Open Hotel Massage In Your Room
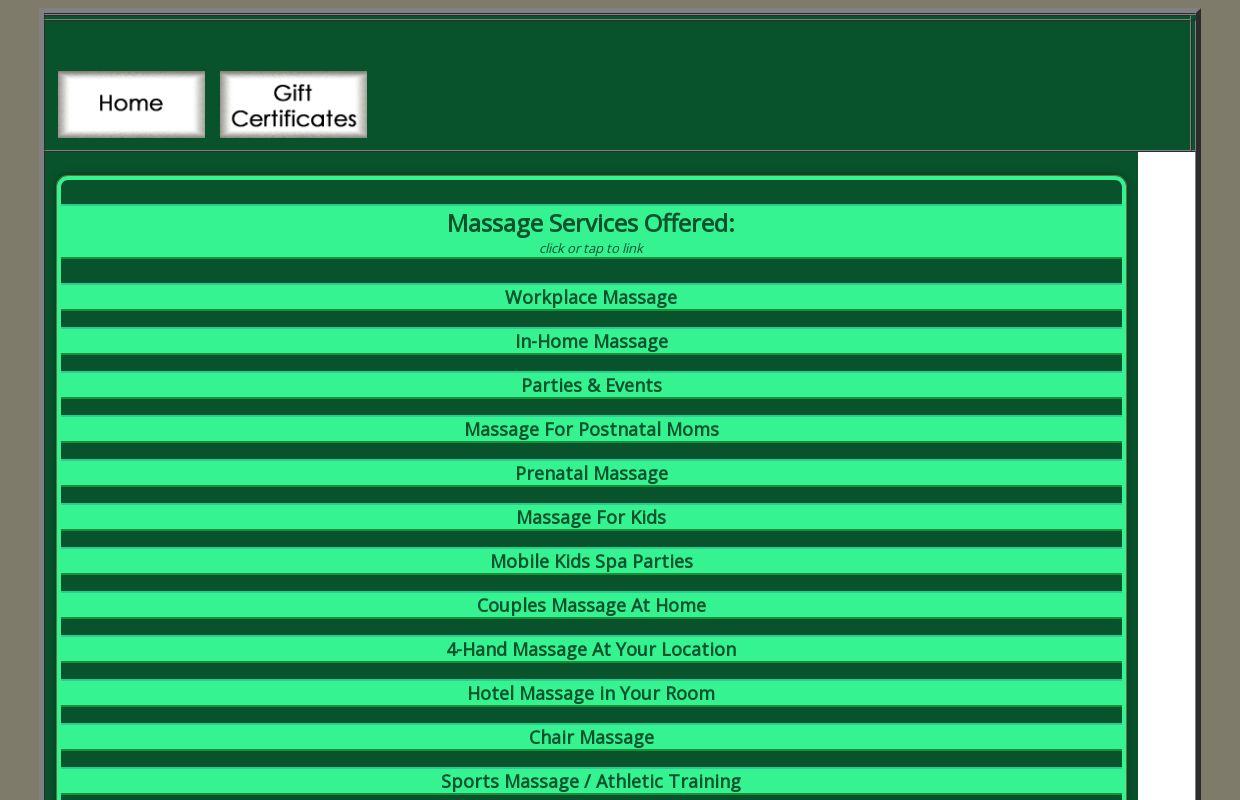The height and width of the screenshot is (800, 1240). [x=591, y=693]
